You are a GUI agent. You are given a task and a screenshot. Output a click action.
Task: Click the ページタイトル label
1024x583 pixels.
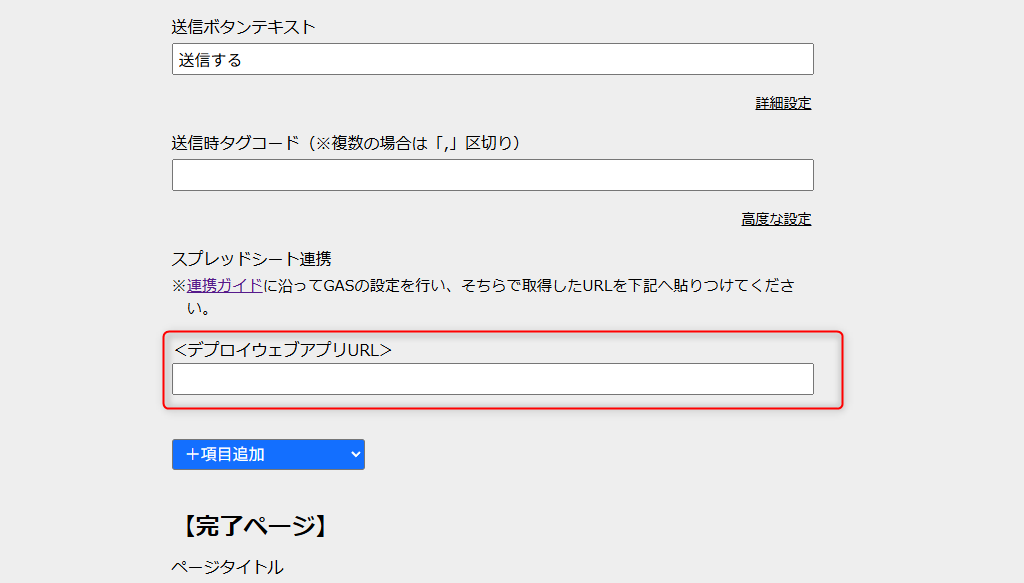point(227,567)
